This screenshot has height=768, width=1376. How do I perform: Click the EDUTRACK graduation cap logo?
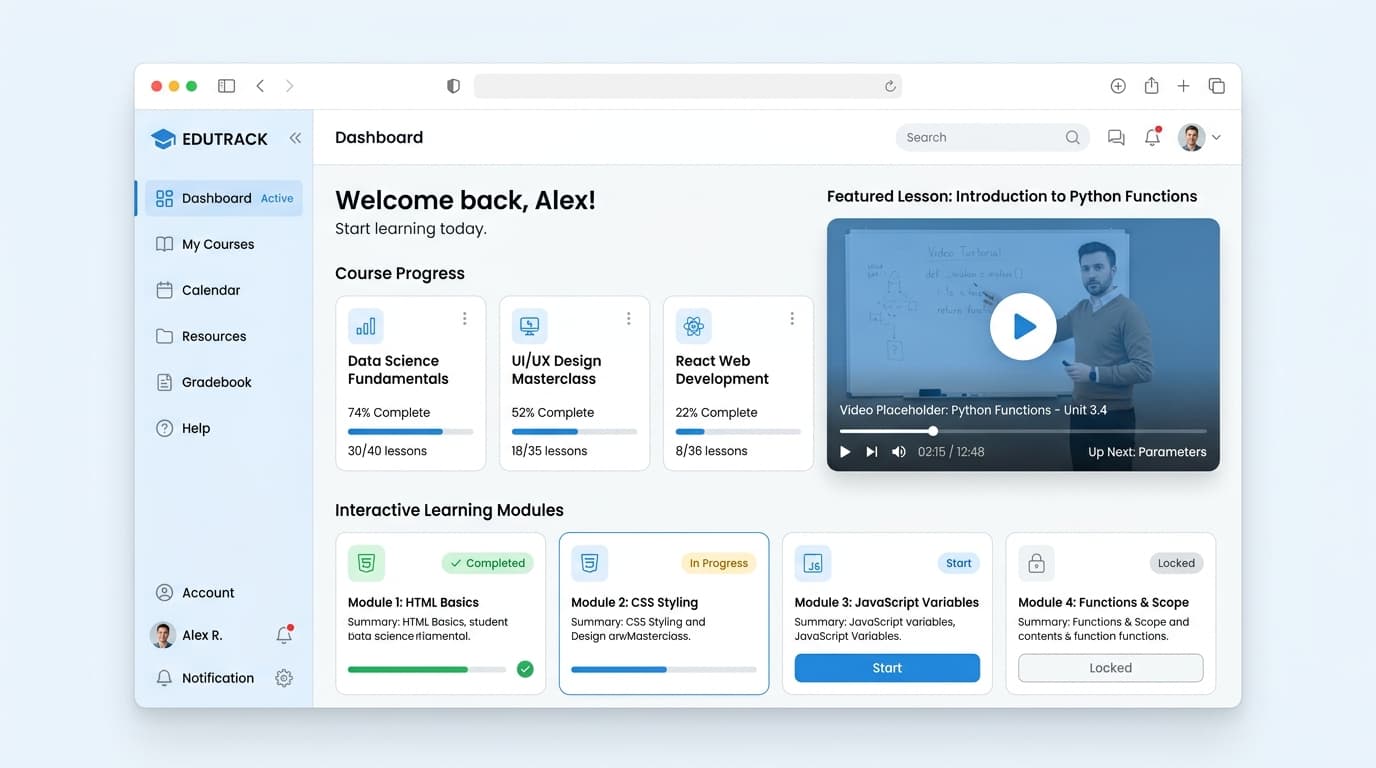coord(163,139)
